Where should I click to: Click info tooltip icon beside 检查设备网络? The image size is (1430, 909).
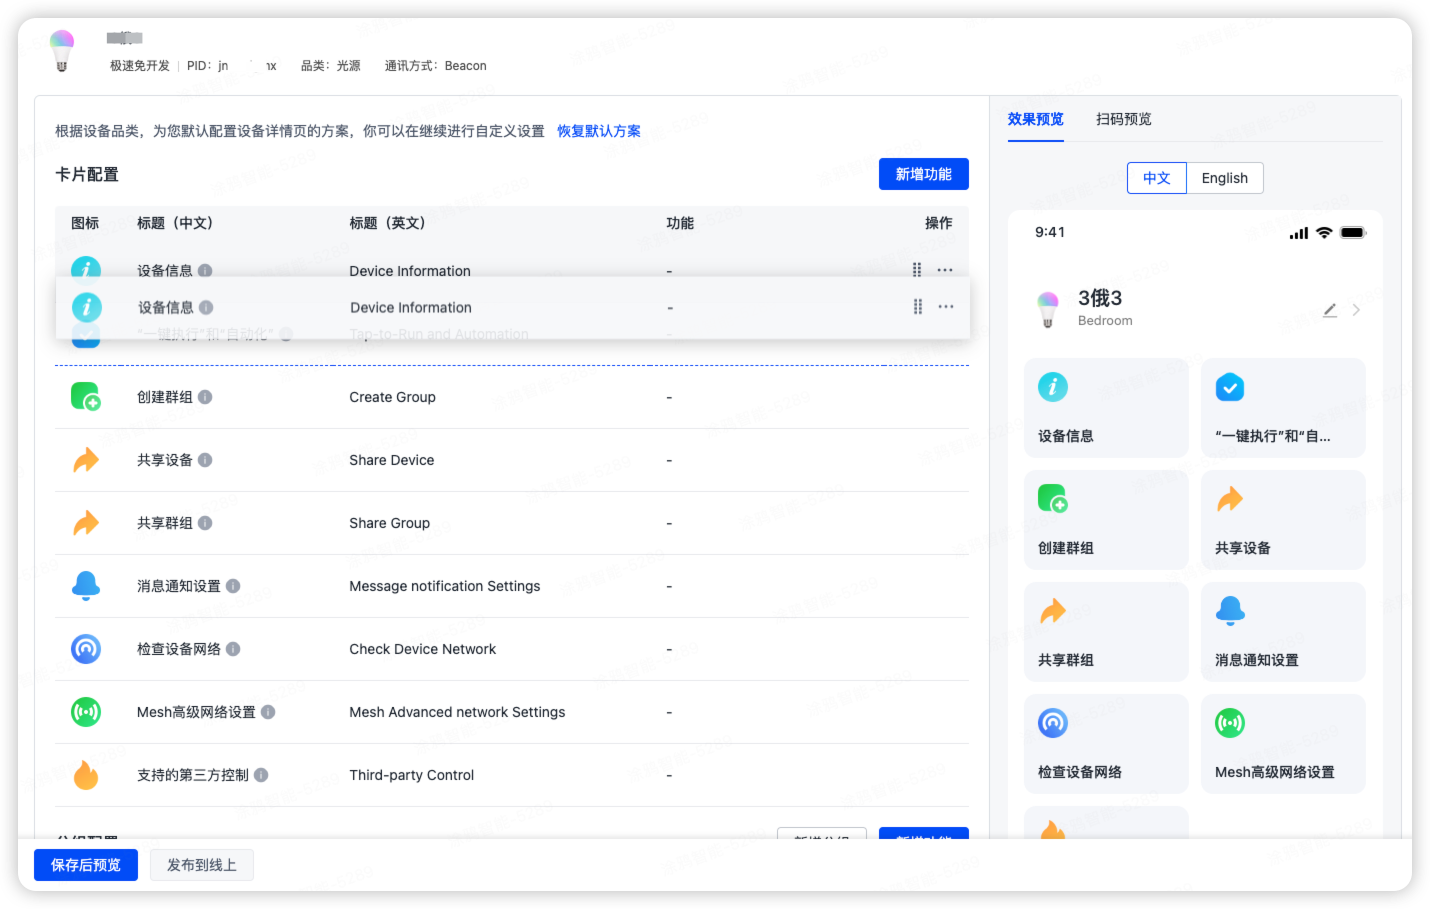click(x=233, y=649)
